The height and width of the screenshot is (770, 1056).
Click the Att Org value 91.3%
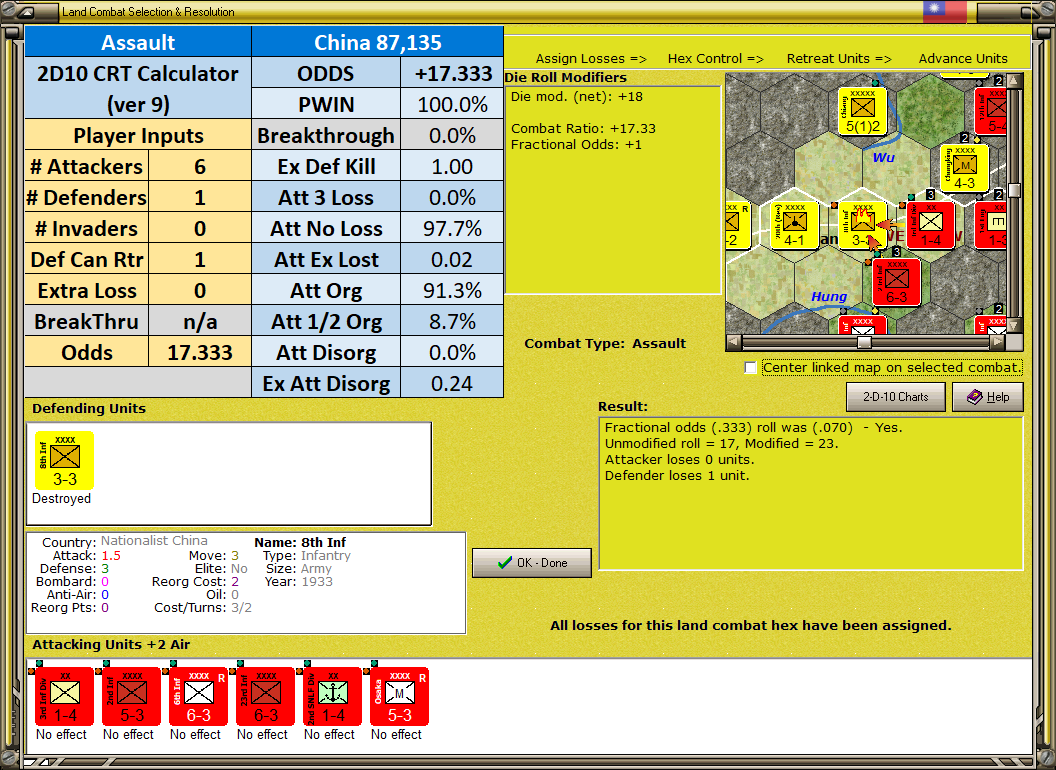point(452,290)
